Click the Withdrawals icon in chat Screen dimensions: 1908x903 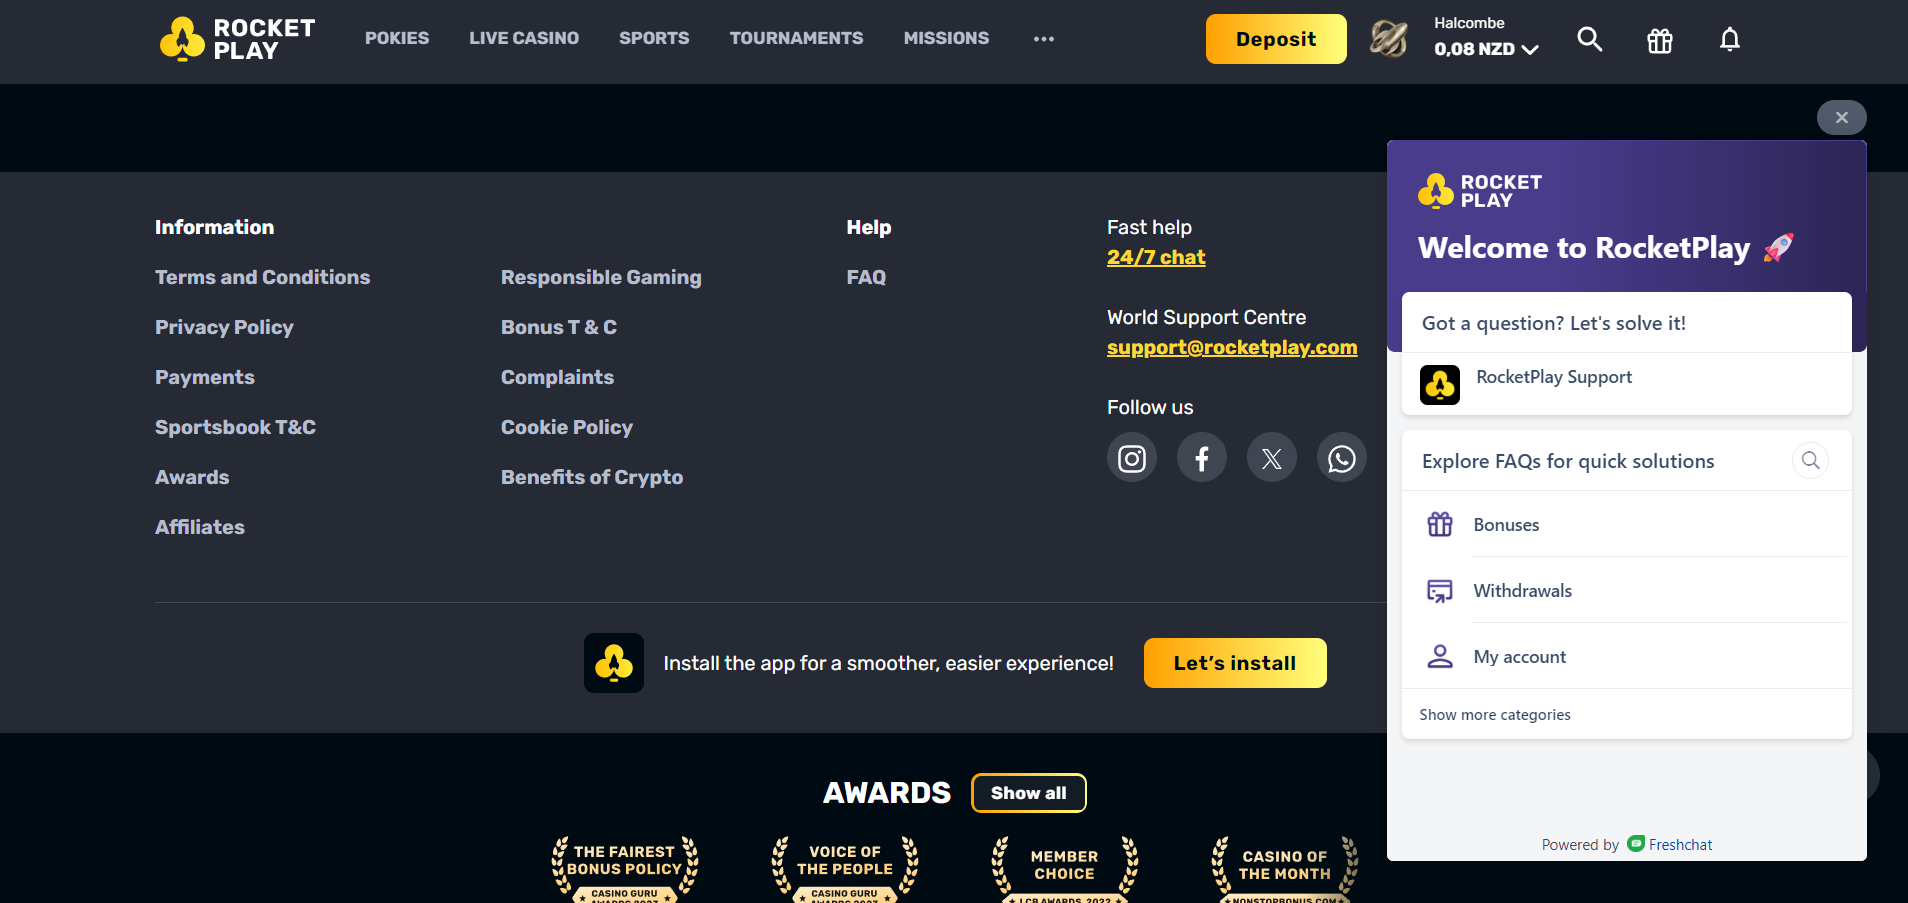(x=1440, y=590)
